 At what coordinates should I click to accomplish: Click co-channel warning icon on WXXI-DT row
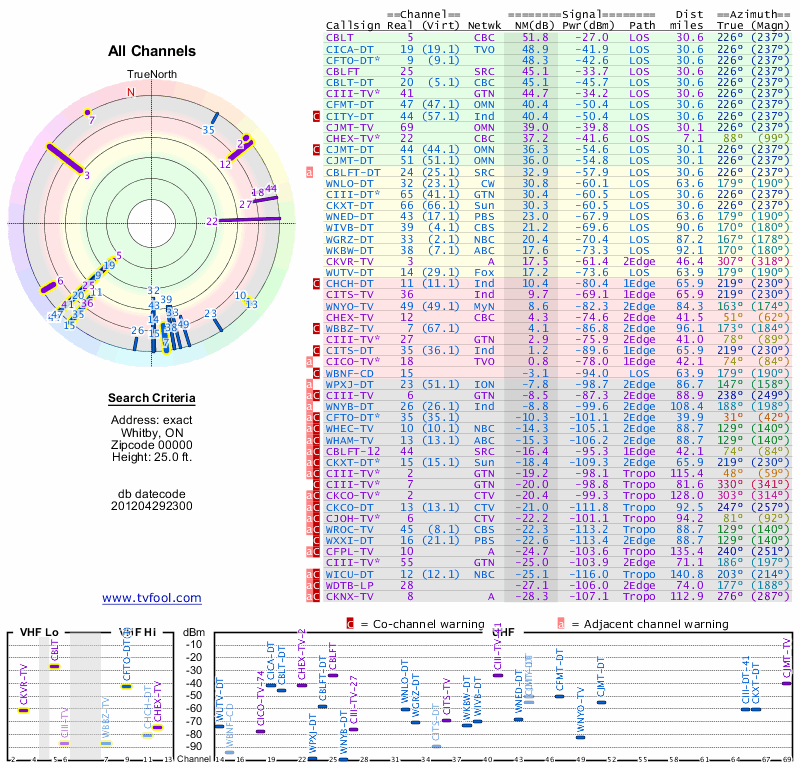pos(316,540)
